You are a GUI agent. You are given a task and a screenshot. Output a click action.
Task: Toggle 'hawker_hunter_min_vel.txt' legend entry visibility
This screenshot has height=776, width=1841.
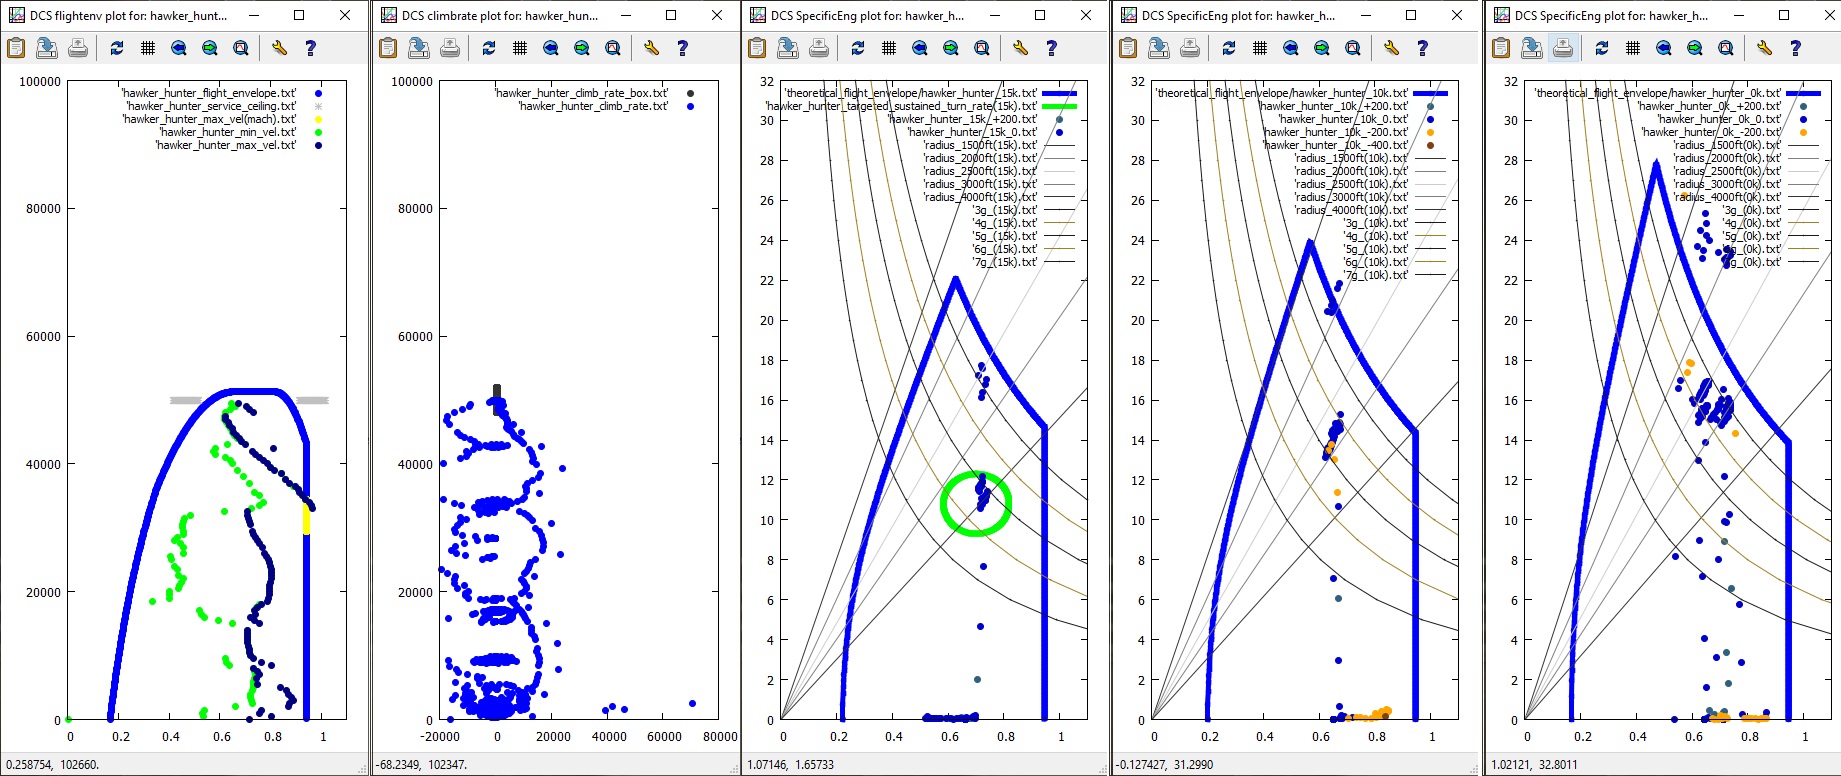pyautogui.click(x=227, y=132)
